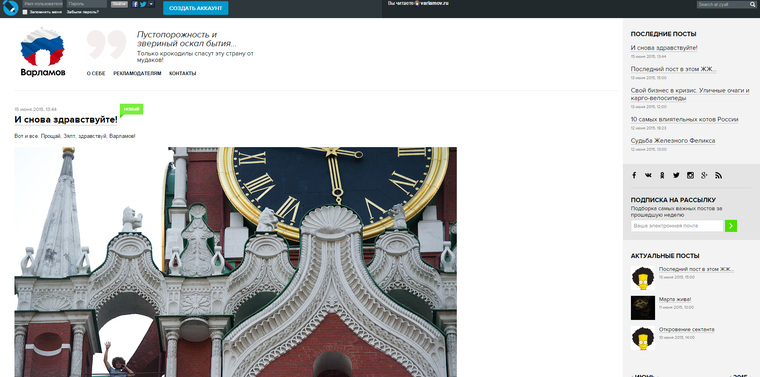This screenshot has height=377, width=760.
Task: Log in with Facebook icon in top bar
Action: tap(135, 4)
